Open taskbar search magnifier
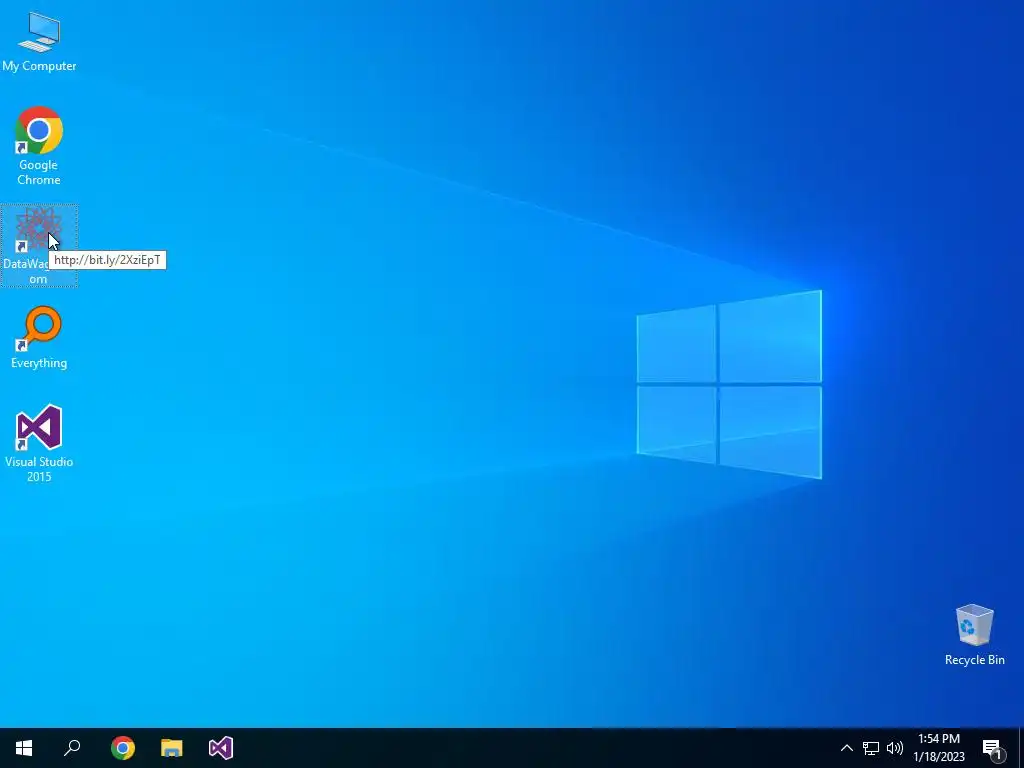 tap(72, 748)
